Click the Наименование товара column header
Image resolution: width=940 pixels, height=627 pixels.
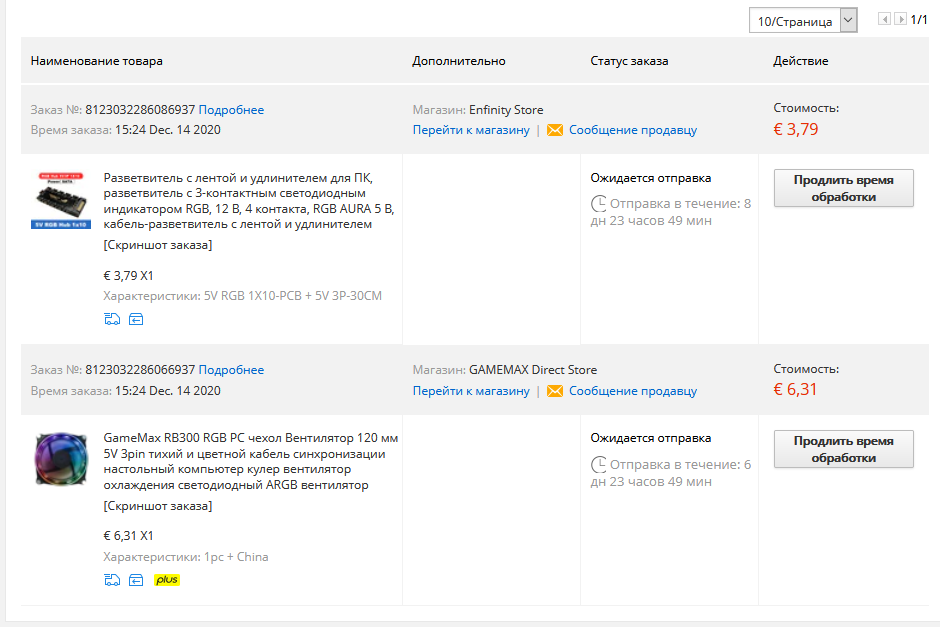[x=97, y=61]
